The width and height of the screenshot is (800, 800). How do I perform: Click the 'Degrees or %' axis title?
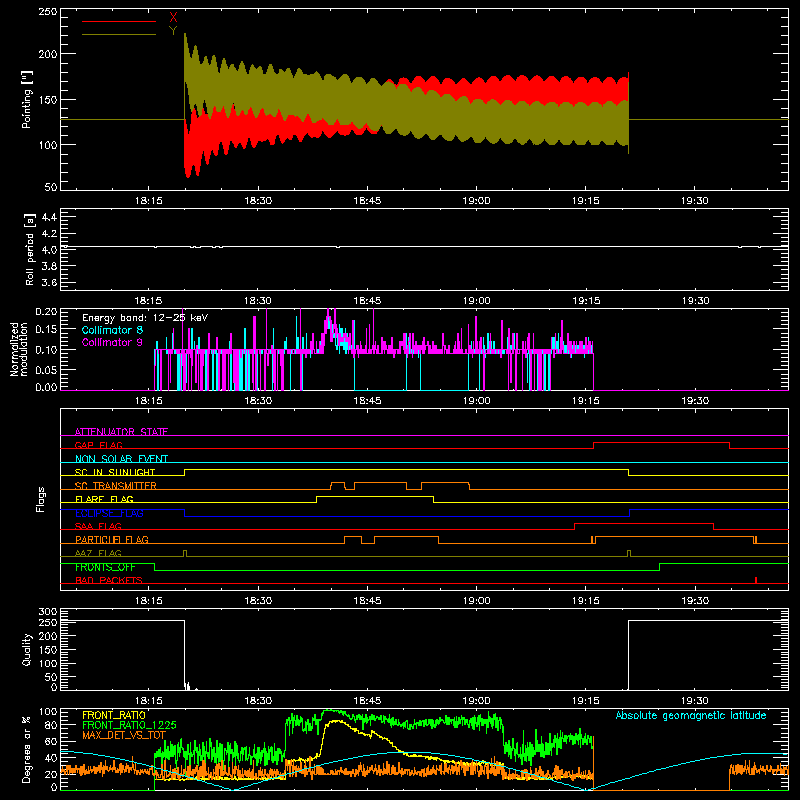[x=26, y=750]
